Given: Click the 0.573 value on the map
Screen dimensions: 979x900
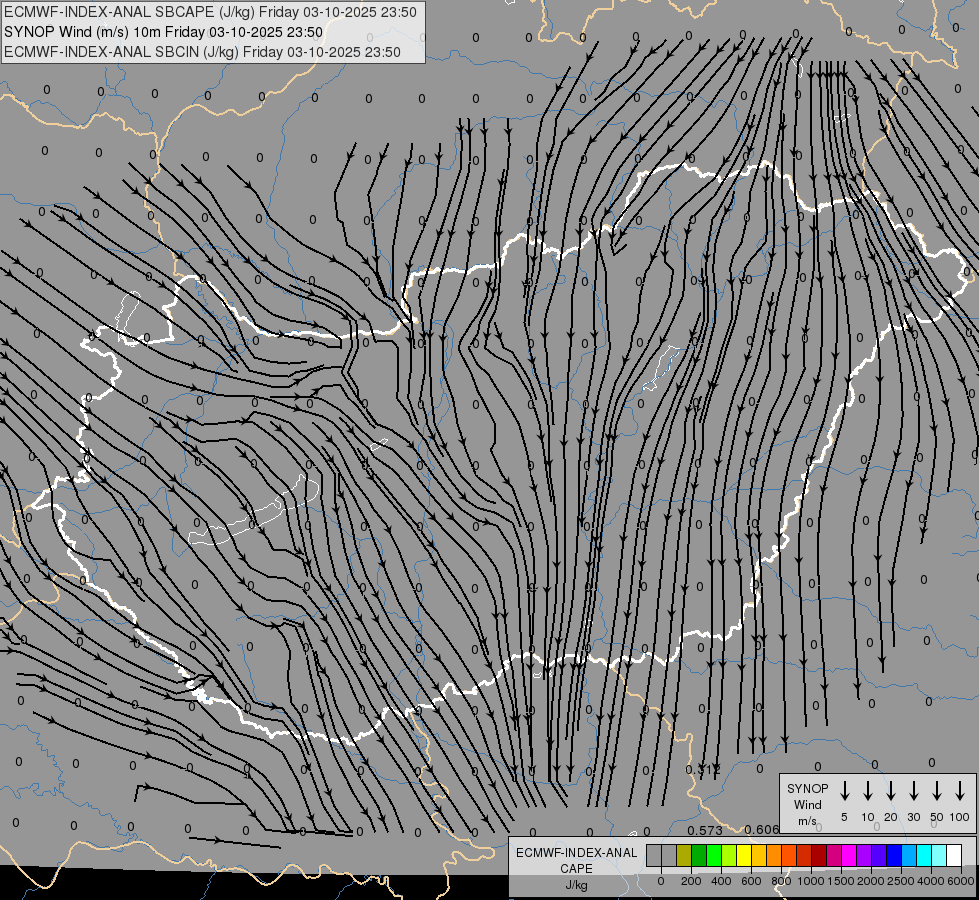Looking at the screenshot, I should 705,830.
